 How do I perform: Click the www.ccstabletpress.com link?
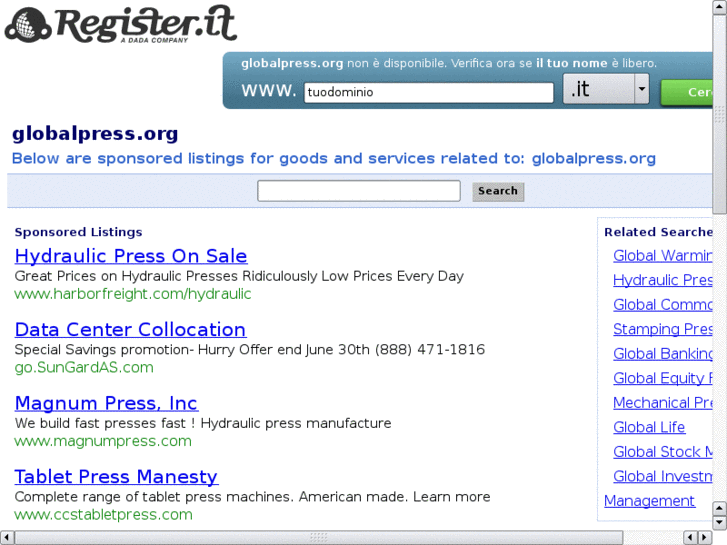(x=103, y=515)
